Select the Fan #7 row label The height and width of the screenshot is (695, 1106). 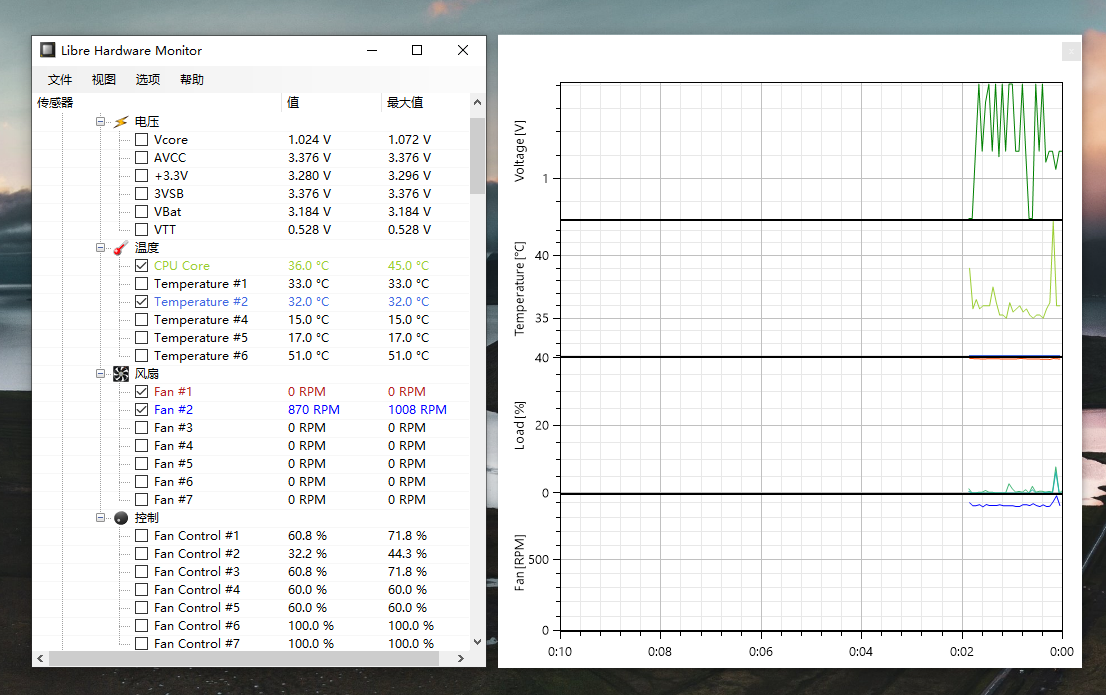(174, 500)
